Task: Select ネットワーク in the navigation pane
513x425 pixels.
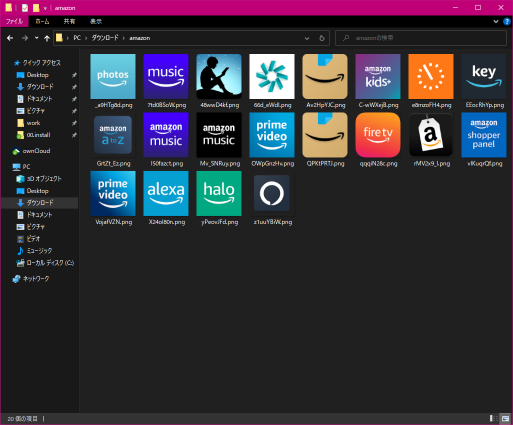Action: point(35,279)
